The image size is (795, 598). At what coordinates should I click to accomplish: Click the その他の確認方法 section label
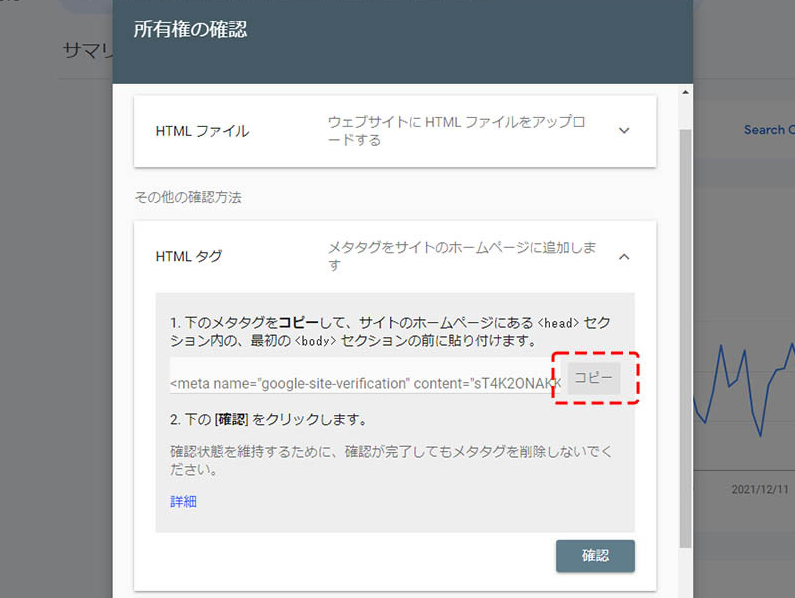point(188,197)
